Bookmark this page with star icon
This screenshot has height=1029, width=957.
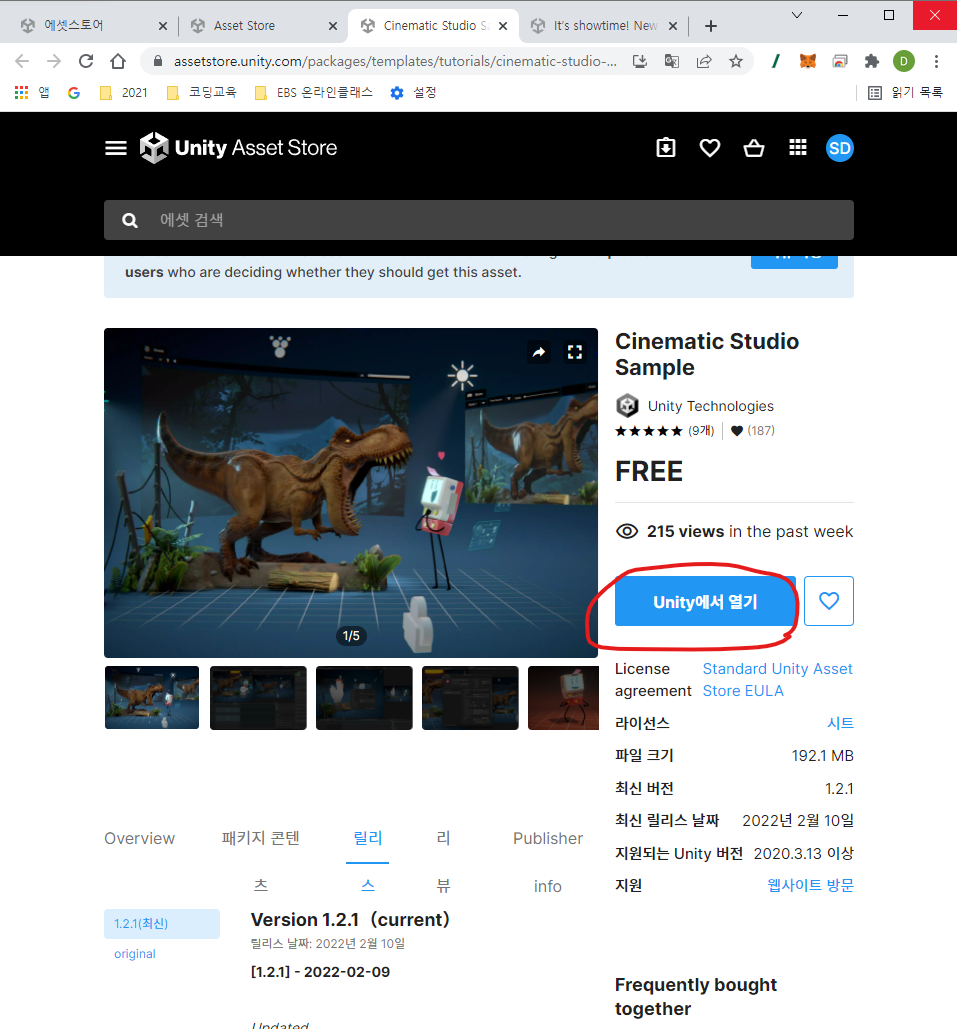[736, 61]
